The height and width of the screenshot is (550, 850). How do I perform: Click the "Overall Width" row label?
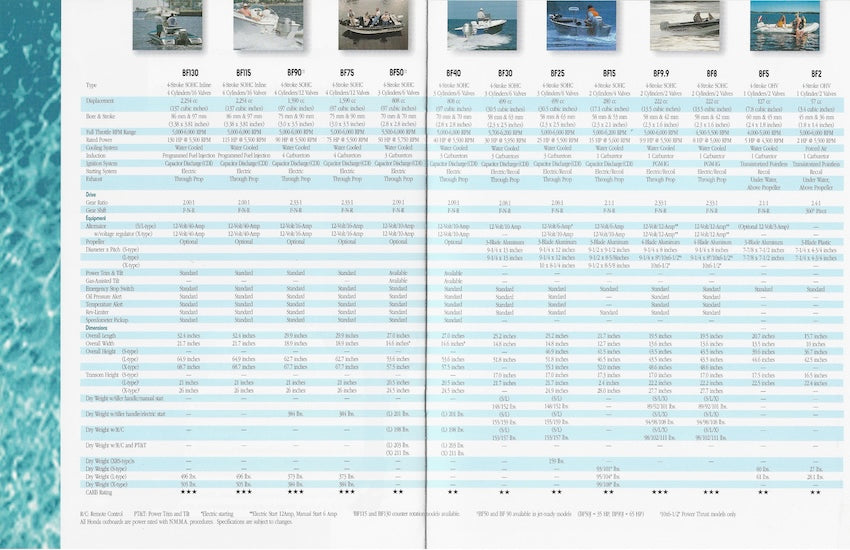point(100,344)
